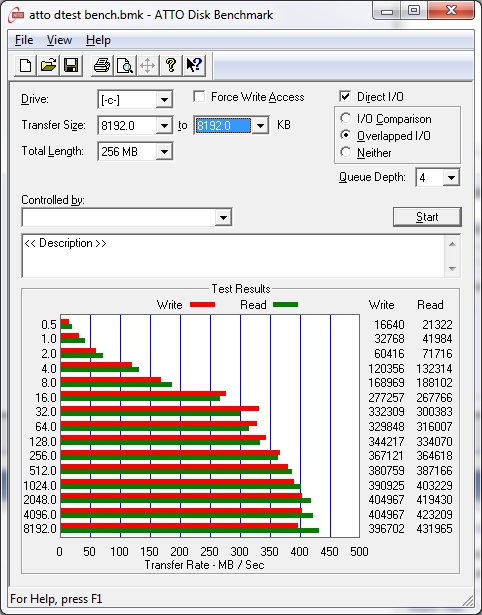Enable Force Write Access checkbox
This screenshot has height=615, width=482.
click(199, 96)
